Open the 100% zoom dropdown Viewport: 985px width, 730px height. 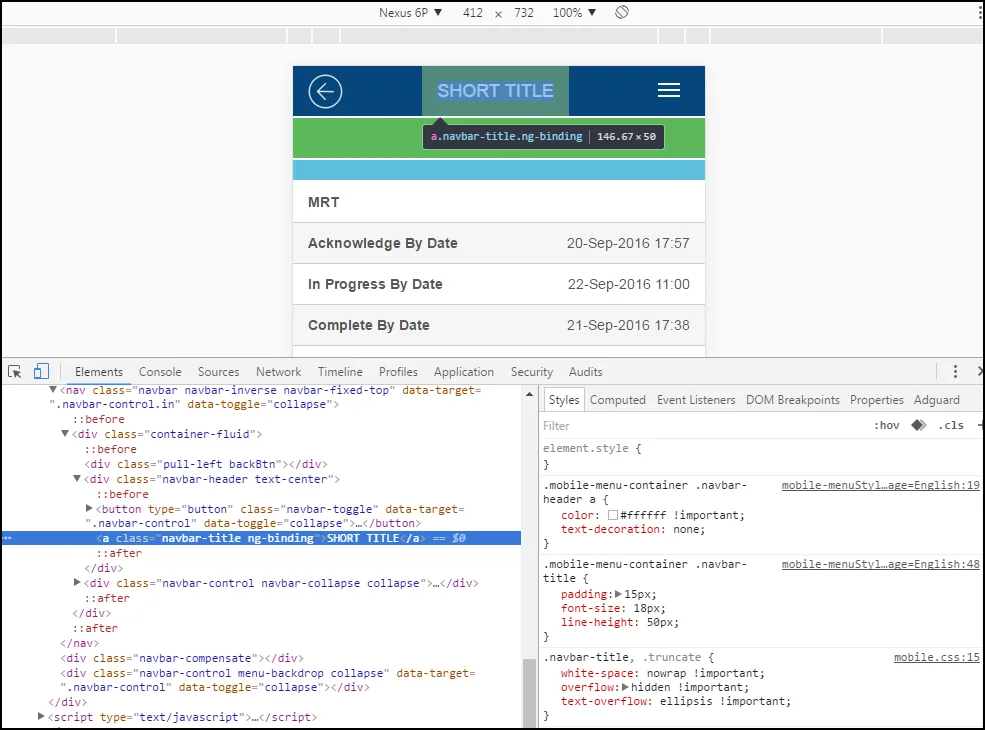point(574,13)
